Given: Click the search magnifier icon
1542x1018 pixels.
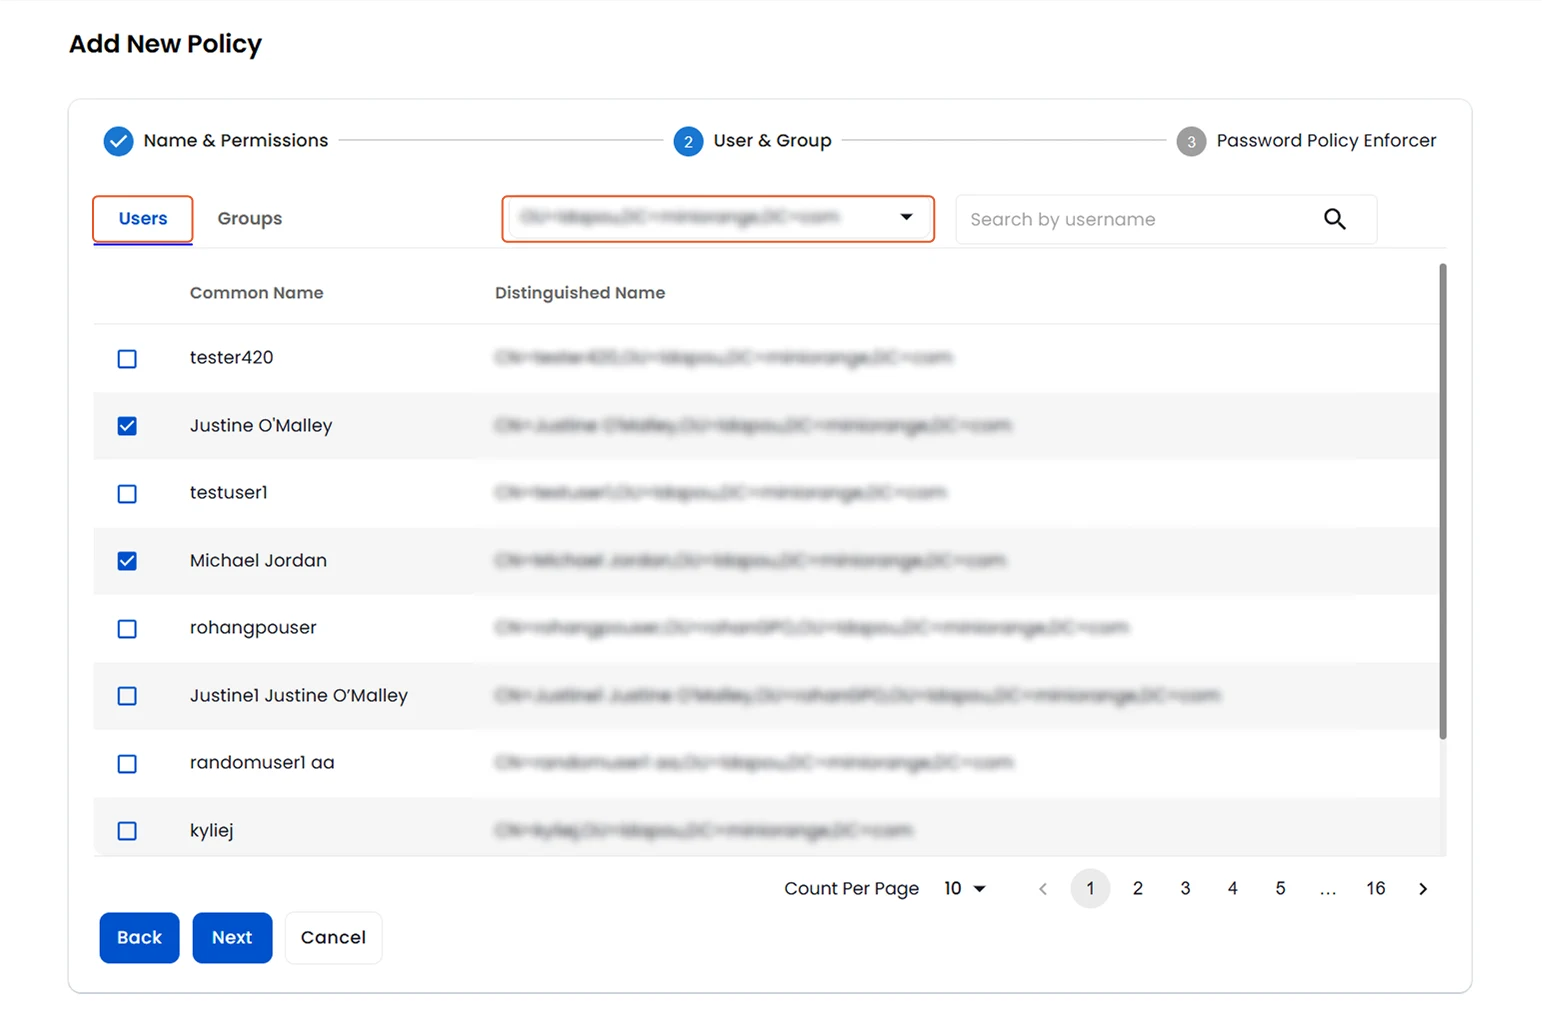Looking at the screenshot, I should point(1334,219).
